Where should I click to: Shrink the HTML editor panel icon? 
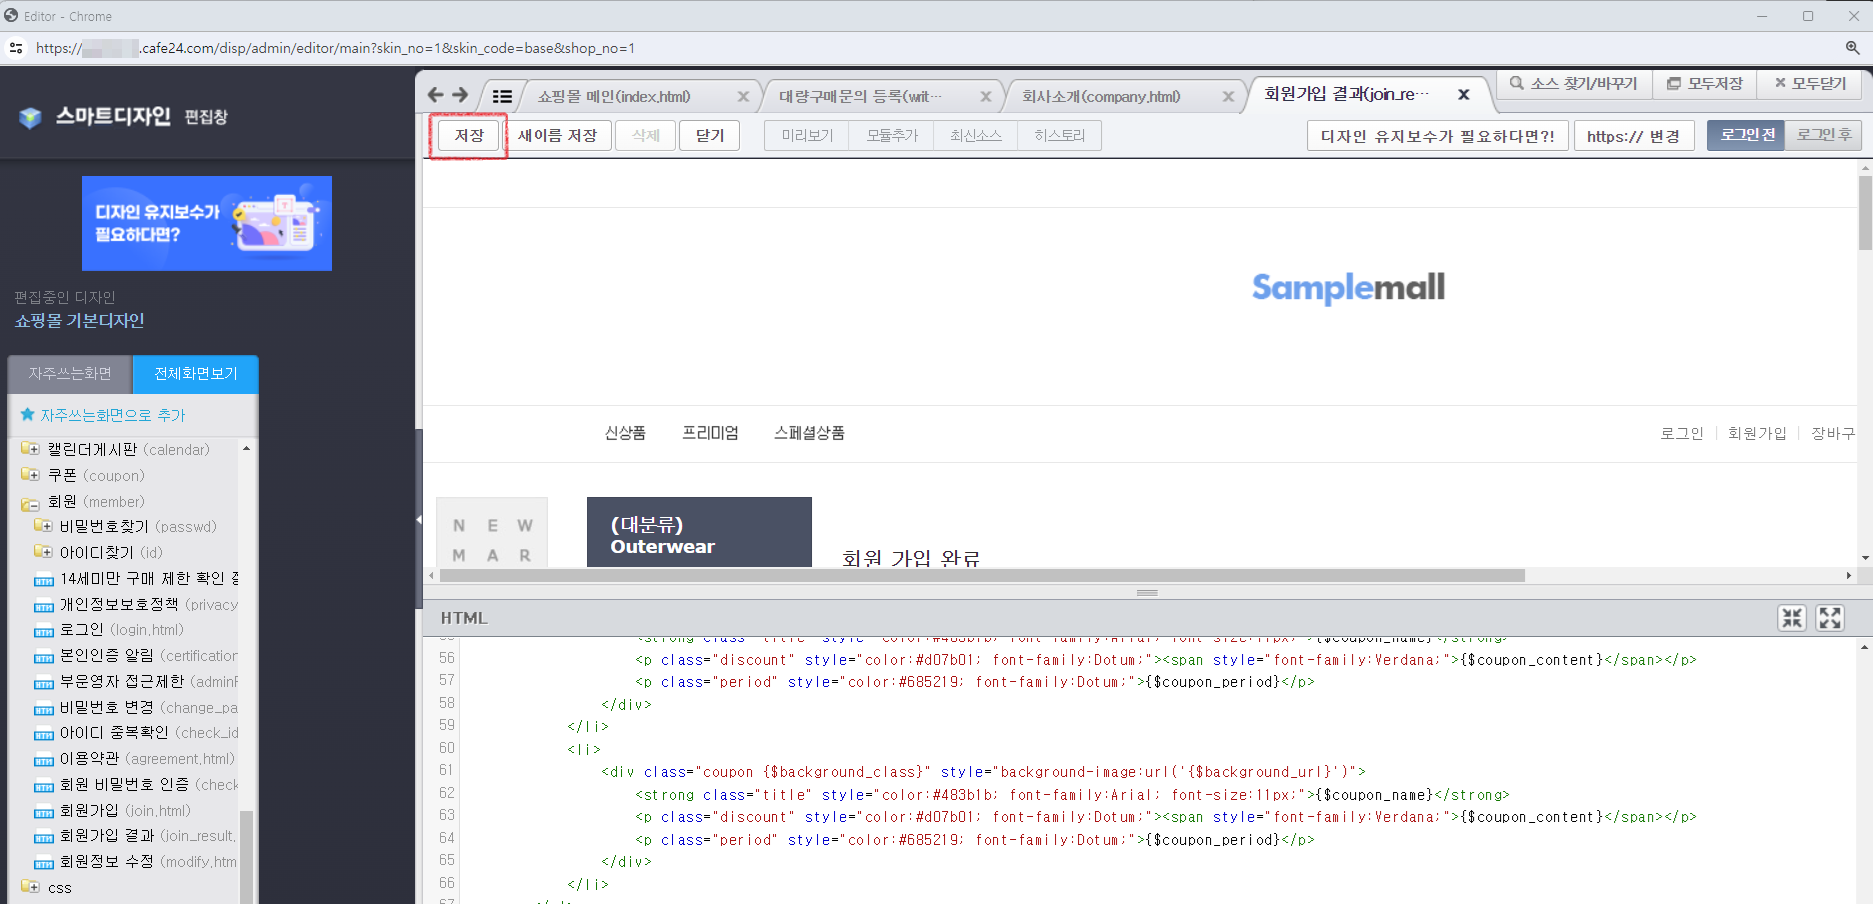[1792, 618]
